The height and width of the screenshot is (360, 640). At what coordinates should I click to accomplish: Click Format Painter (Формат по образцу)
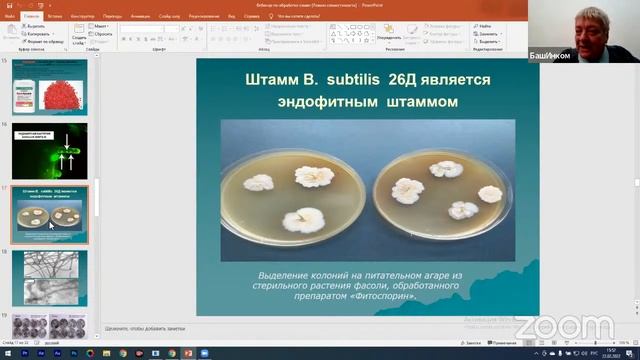click(43, 42)
